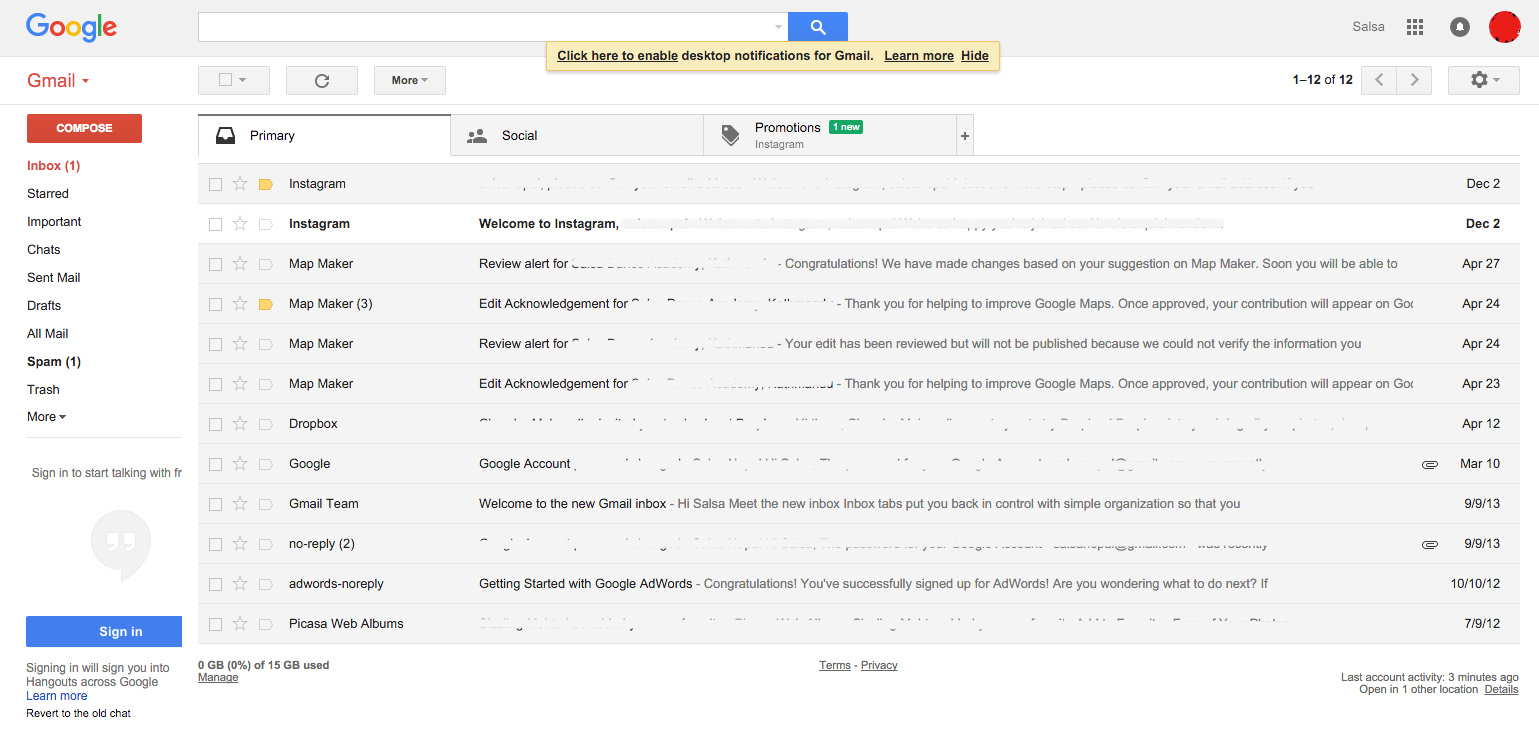The height and width of the screenshot is (746, 1539).
Task: Click 'Click here to enable' notifications link
Action: click(x=617, y=56)
